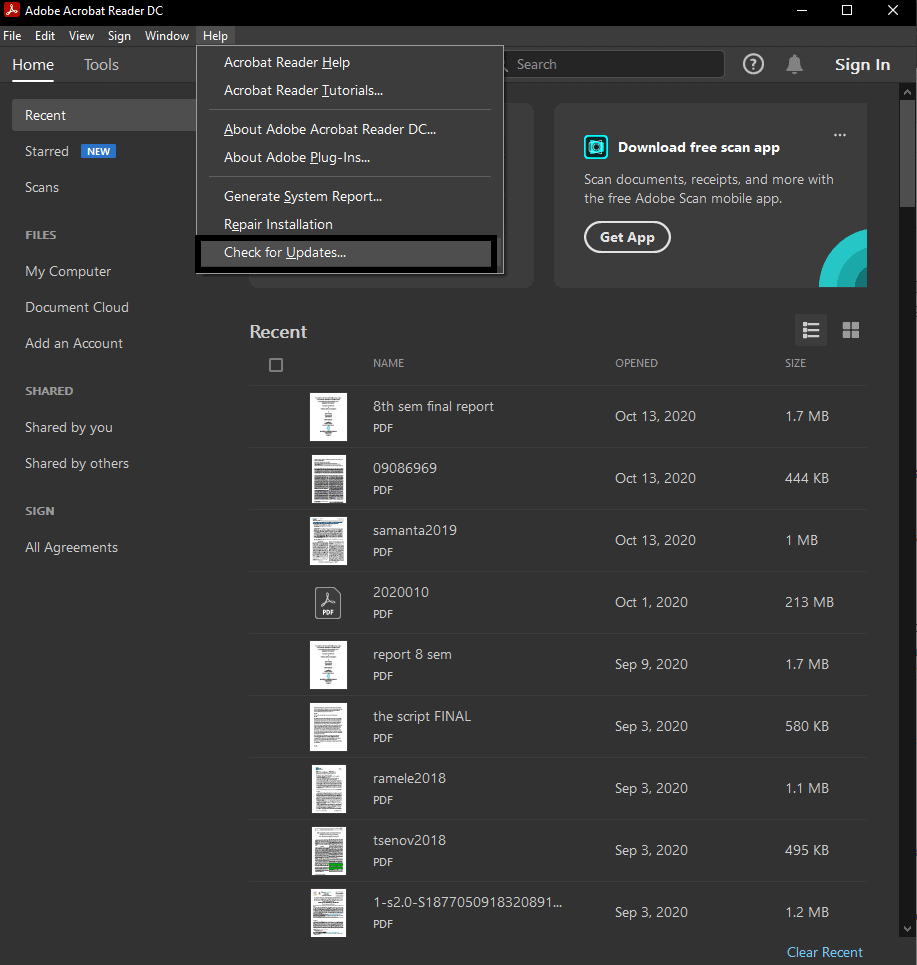The width and height of the screenshot is (917, 965).
Task: Open My Computer in the sidebar
Action: click(68, 272)
